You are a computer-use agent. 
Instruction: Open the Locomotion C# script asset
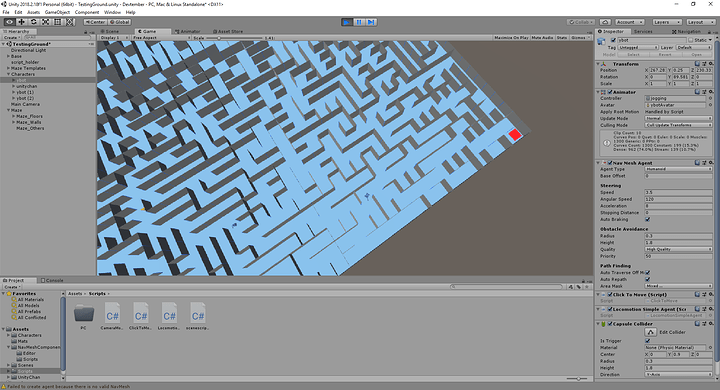pos(169,316)
